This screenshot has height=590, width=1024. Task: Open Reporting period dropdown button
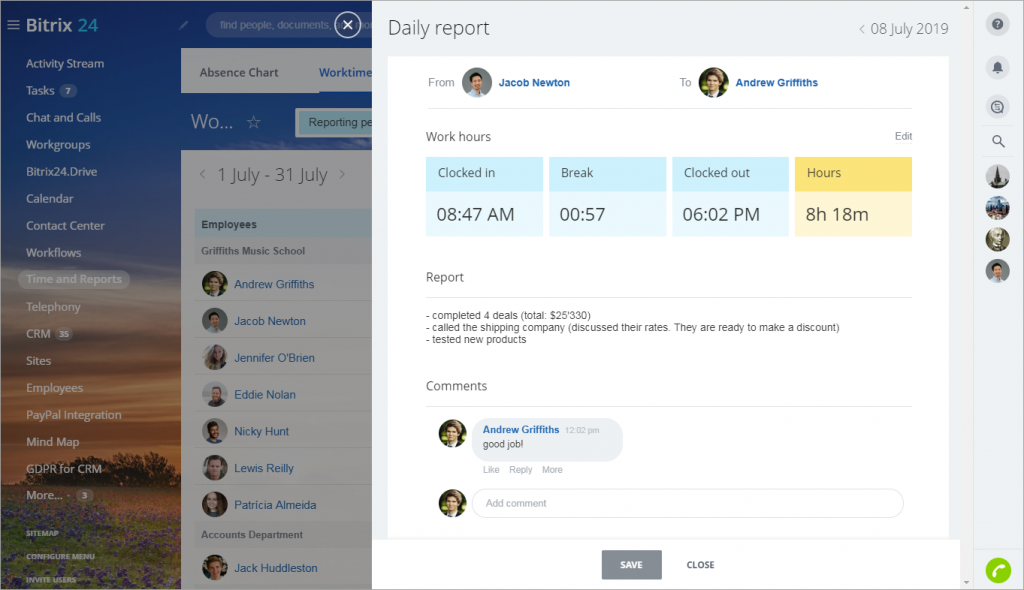334,122
